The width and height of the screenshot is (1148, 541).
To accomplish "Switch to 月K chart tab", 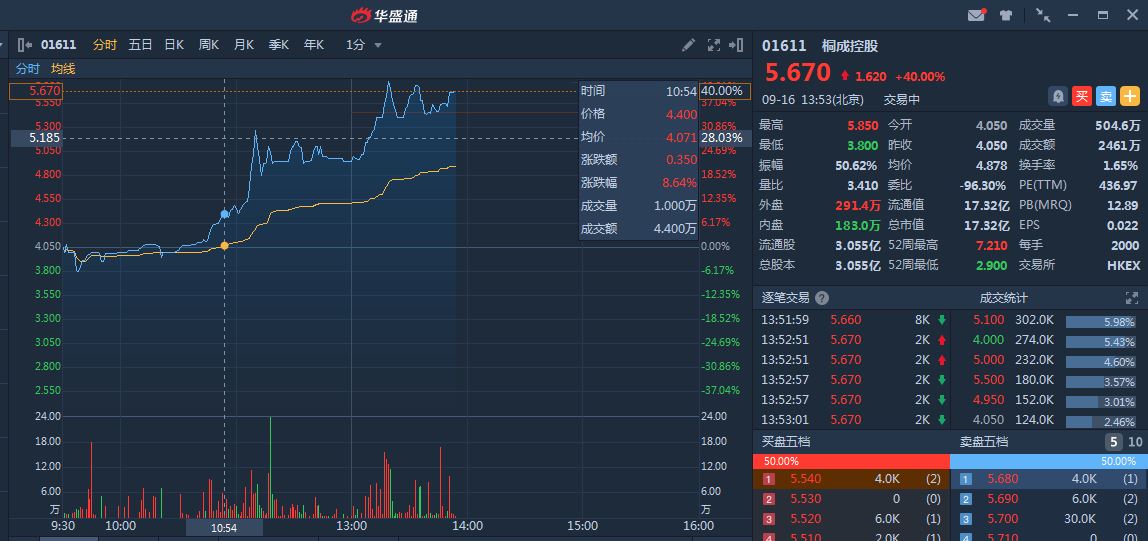I will (244, 45).
